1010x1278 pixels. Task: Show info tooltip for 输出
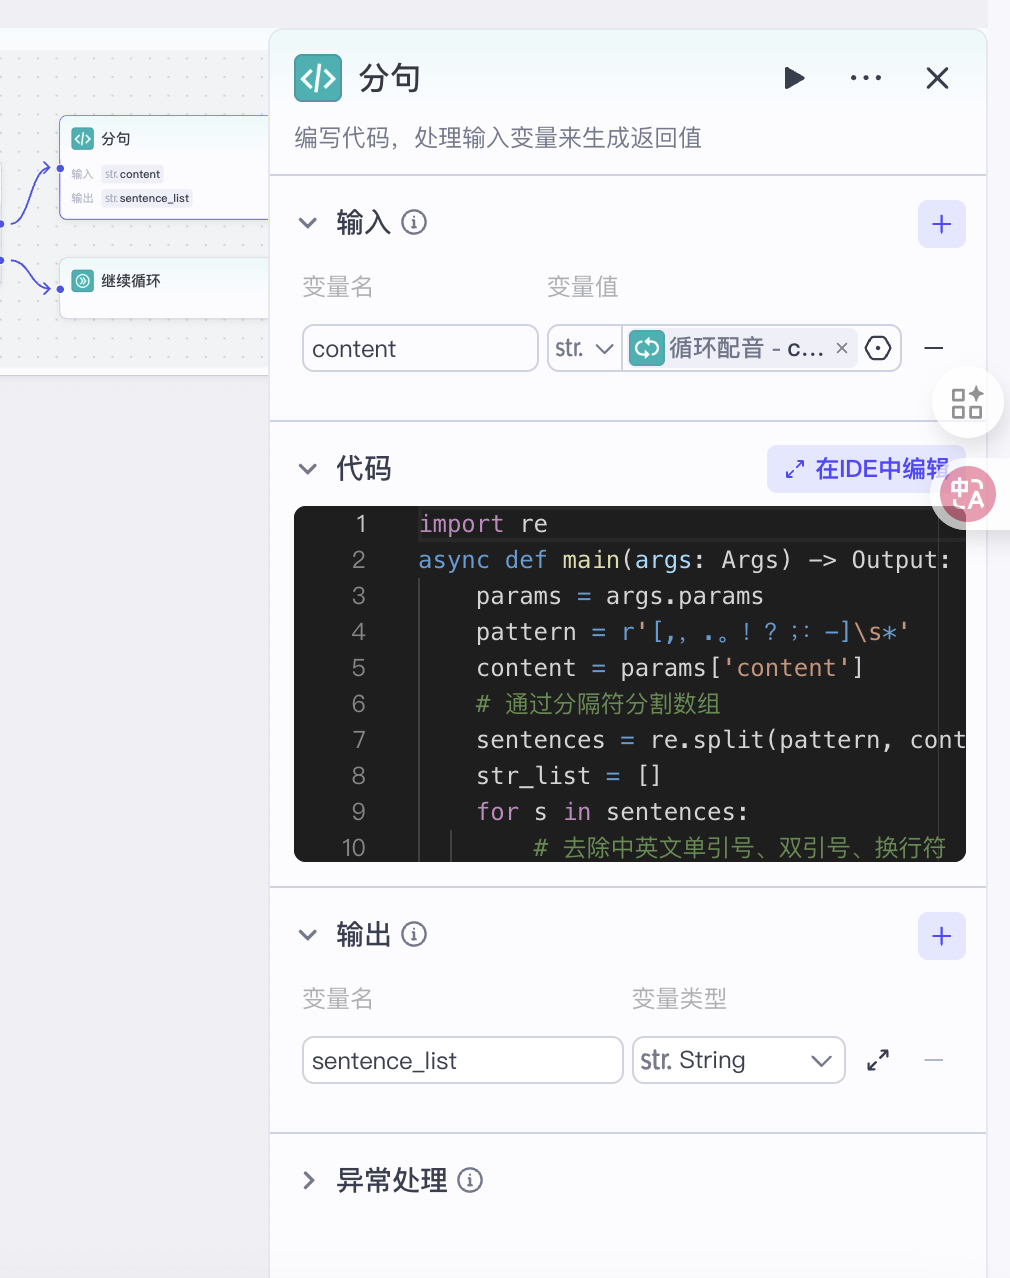(x=414, y=934)
